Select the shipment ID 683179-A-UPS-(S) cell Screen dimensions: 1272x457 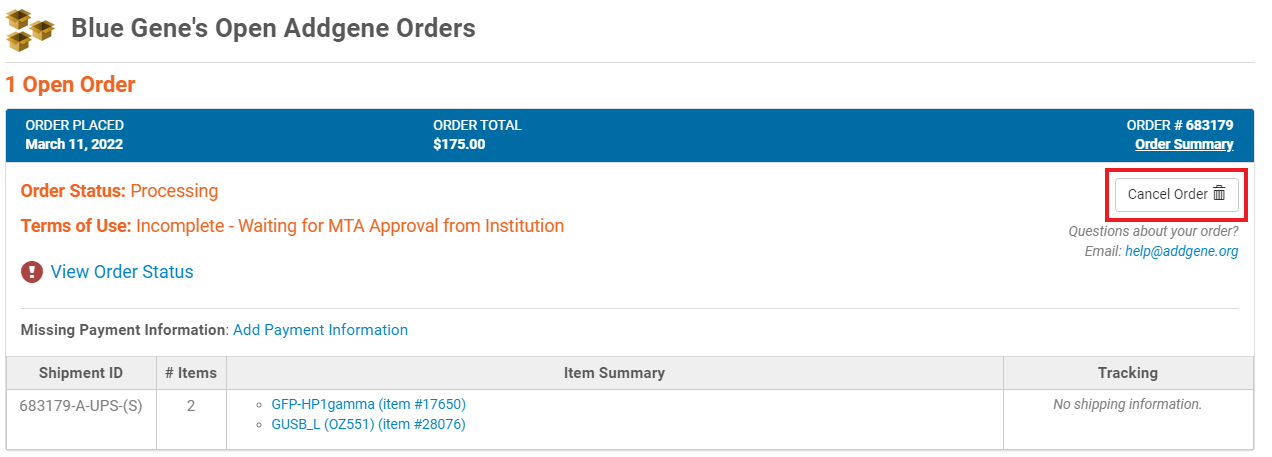[x=81, y=404]
